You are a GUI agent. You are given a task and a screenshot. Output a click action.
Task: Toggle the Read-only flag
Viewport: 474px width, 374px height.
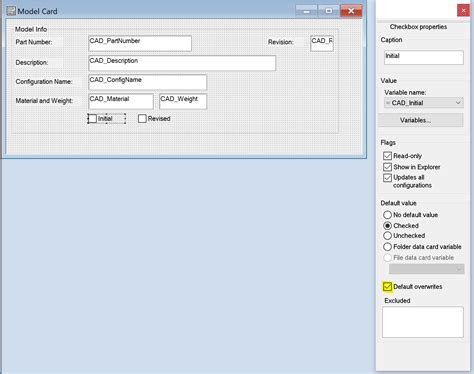click(x=387, y=156)
